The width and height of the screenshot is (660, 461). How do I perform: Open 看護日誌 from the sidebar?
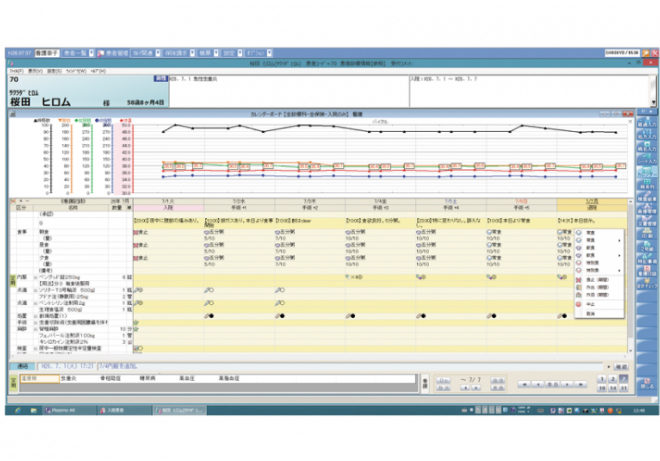647,271
